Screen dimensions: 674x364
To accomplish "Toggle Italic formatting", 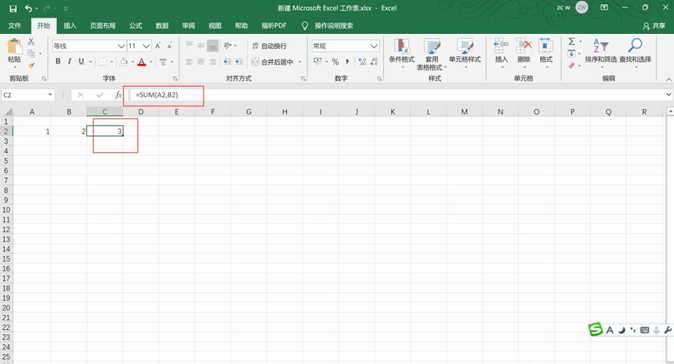I will tap(70, 61).
